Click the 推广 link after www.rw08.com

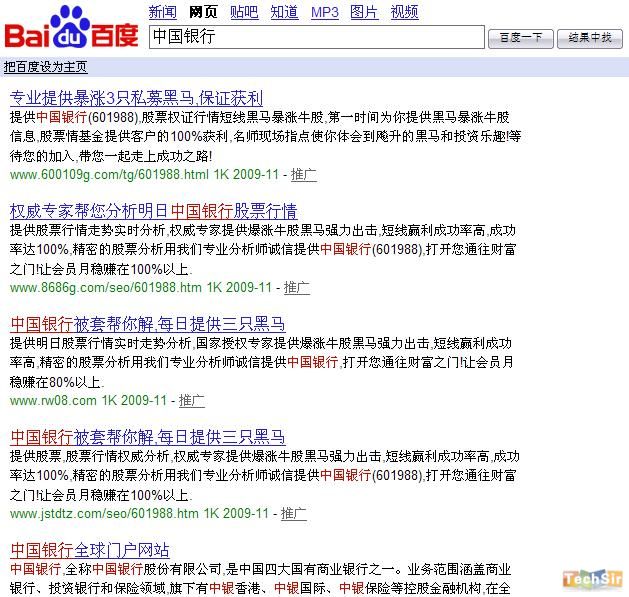[192, 400]
